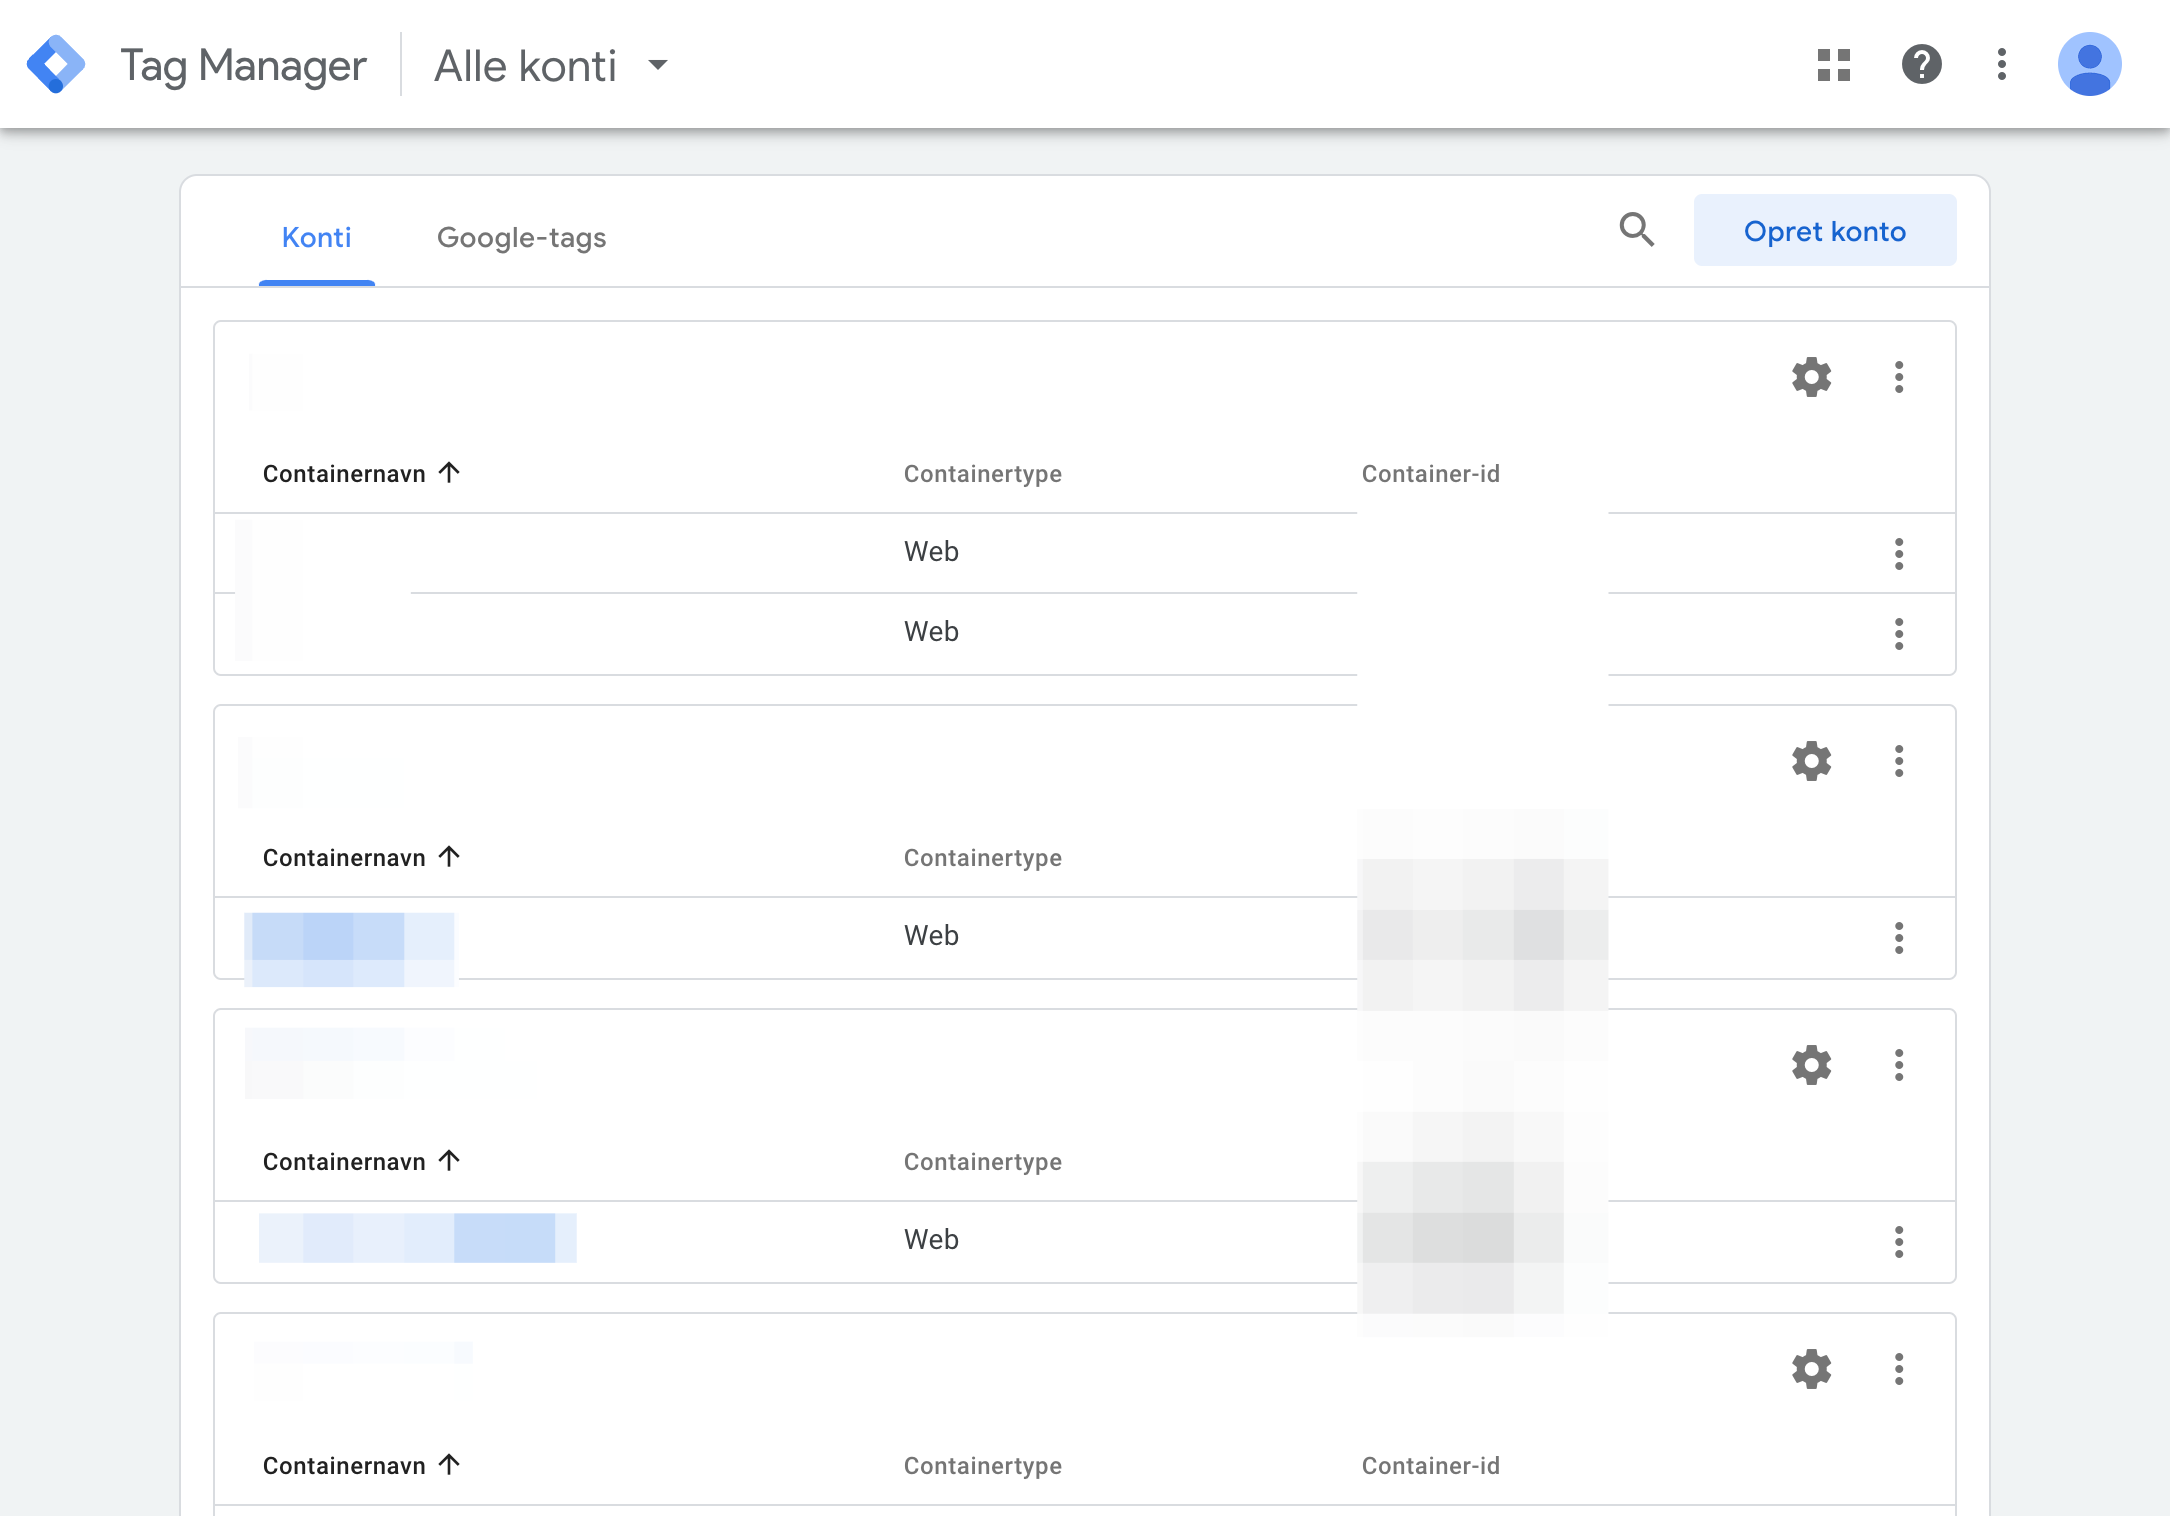2170x1516 pixels.
Task: Click the Opret konto button
Action: click(1824, 231)
